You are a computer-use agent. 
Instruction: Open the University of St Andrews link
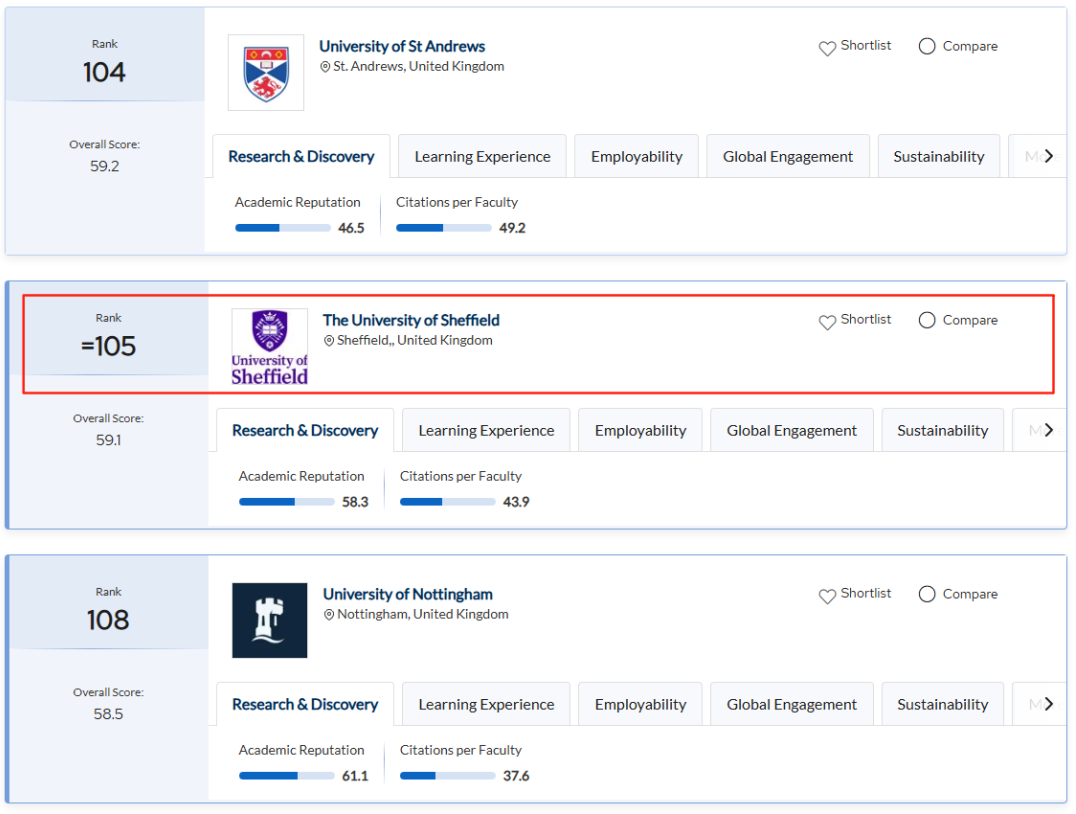tap(402, 46)
